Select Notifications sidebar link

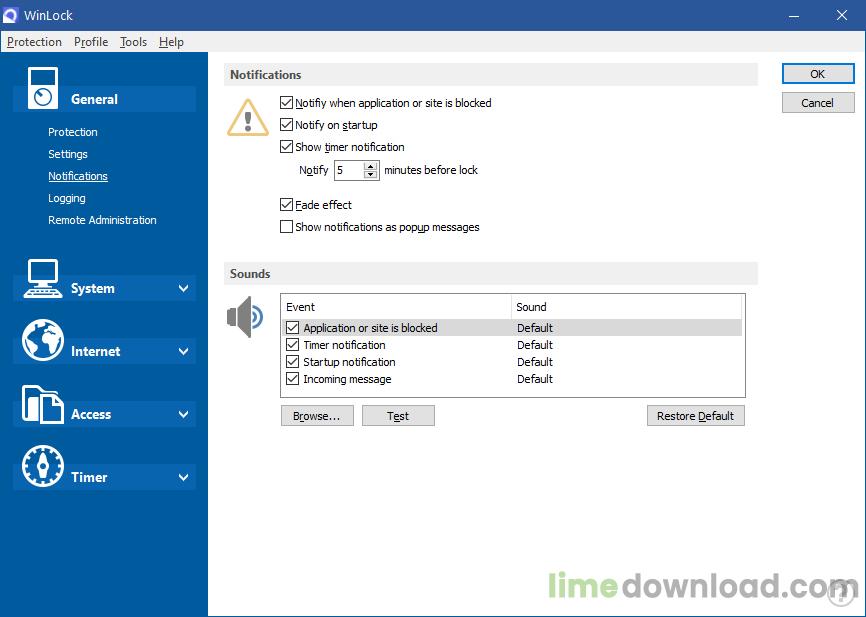[78, 176]
